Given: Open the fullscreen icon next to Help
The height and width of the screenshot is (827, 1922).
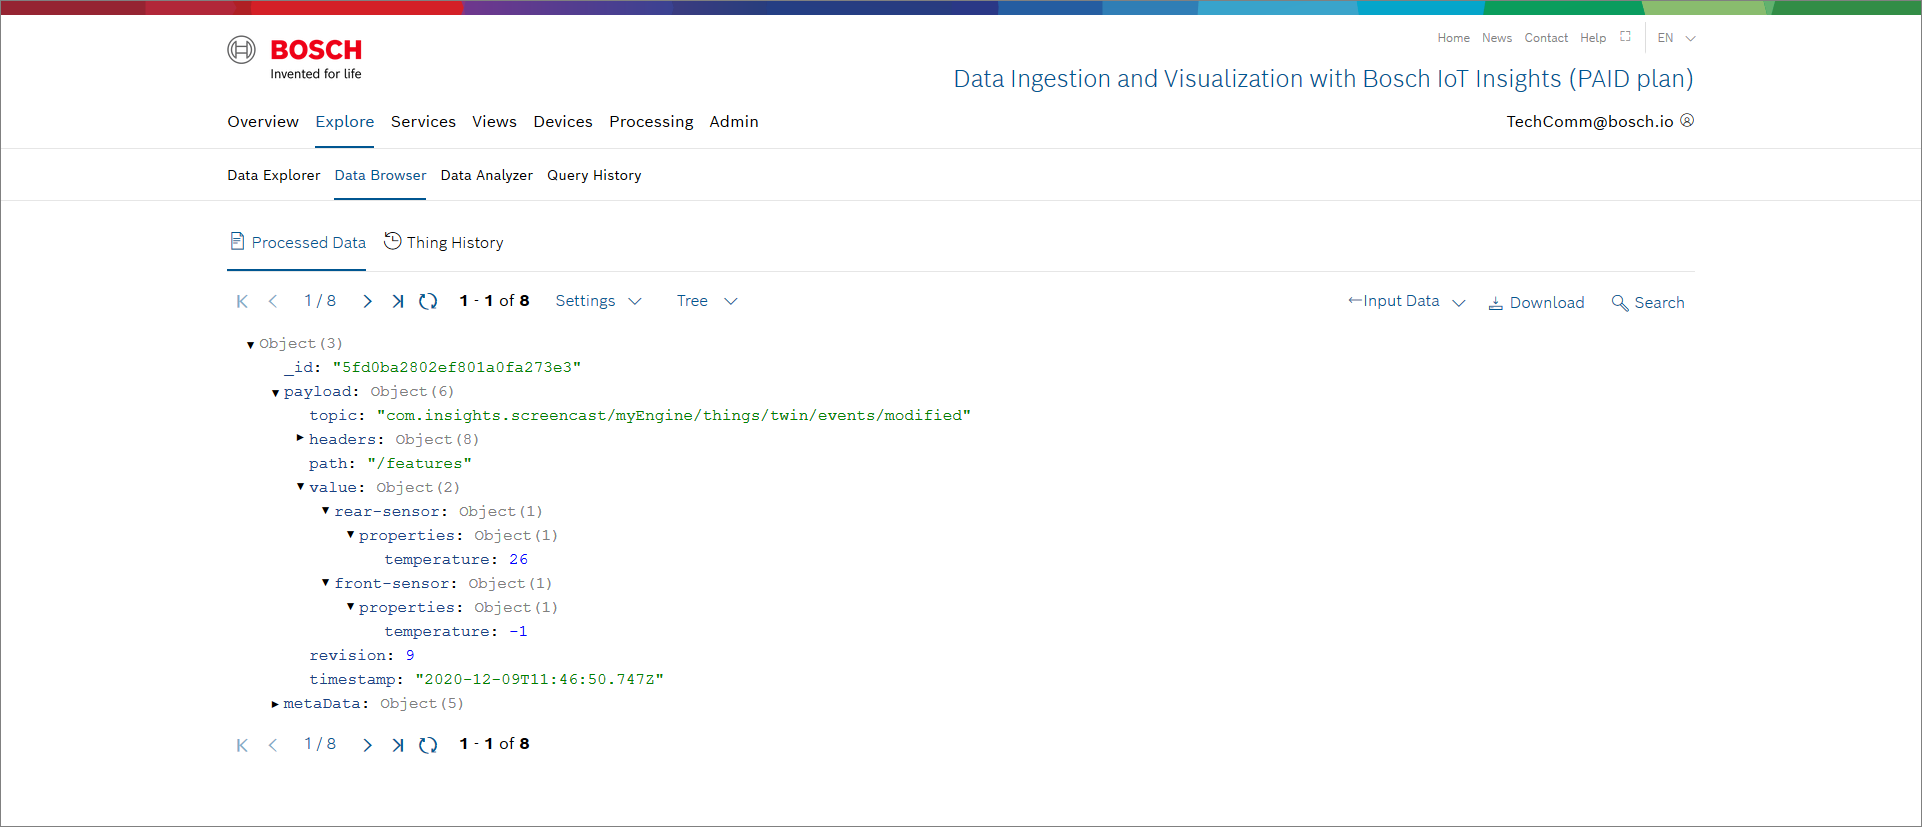Looking at the screenshot, I should coord(1625,37).
